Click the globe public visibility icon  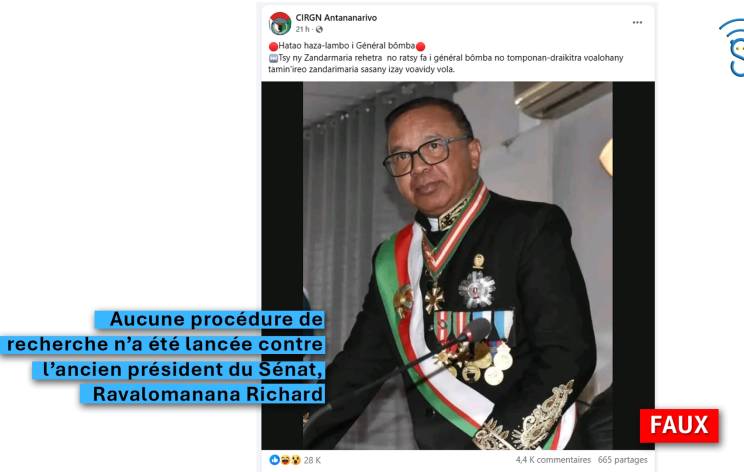319,29
